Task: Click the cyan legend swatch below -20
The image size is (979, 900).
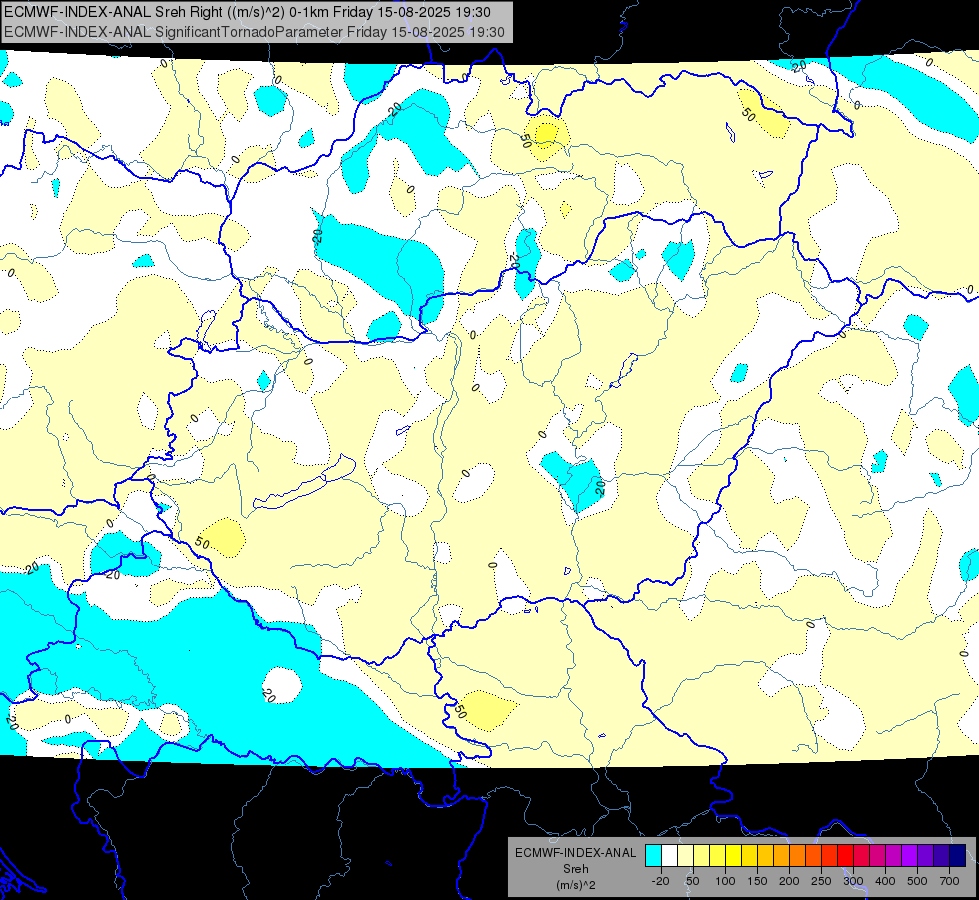Action: pos(653,855)
